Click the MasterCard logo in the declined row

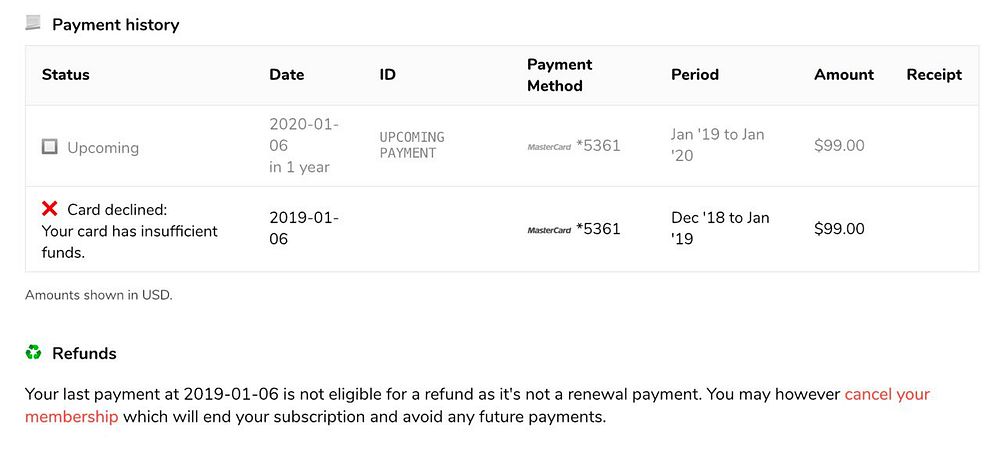point(549,229)
